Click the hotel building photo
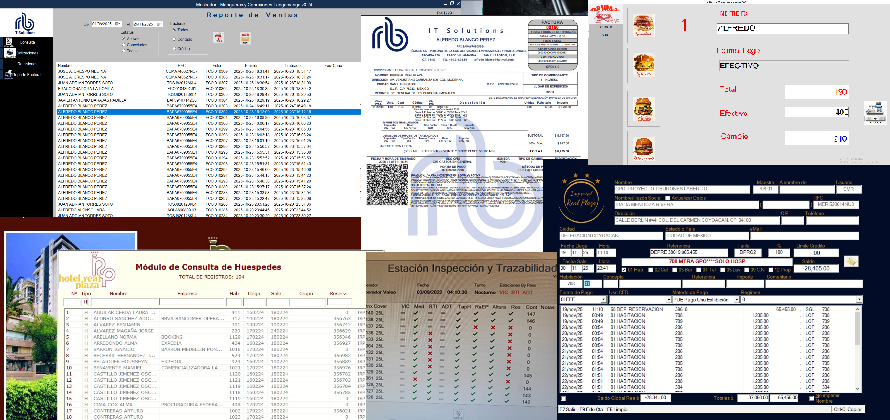This screenshot has height=420, width=890. click(x=70, y=326)
